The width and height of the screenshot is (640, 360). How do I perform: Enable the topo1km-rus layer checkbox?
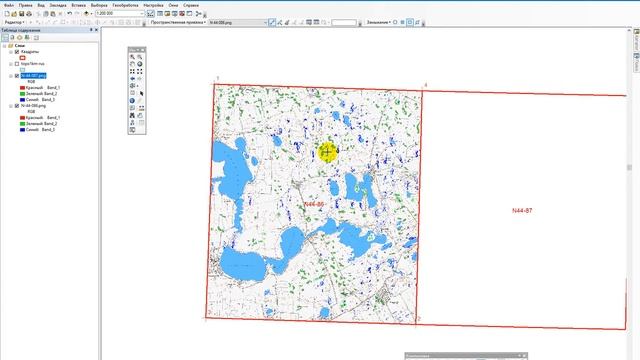tap(17, 64)
